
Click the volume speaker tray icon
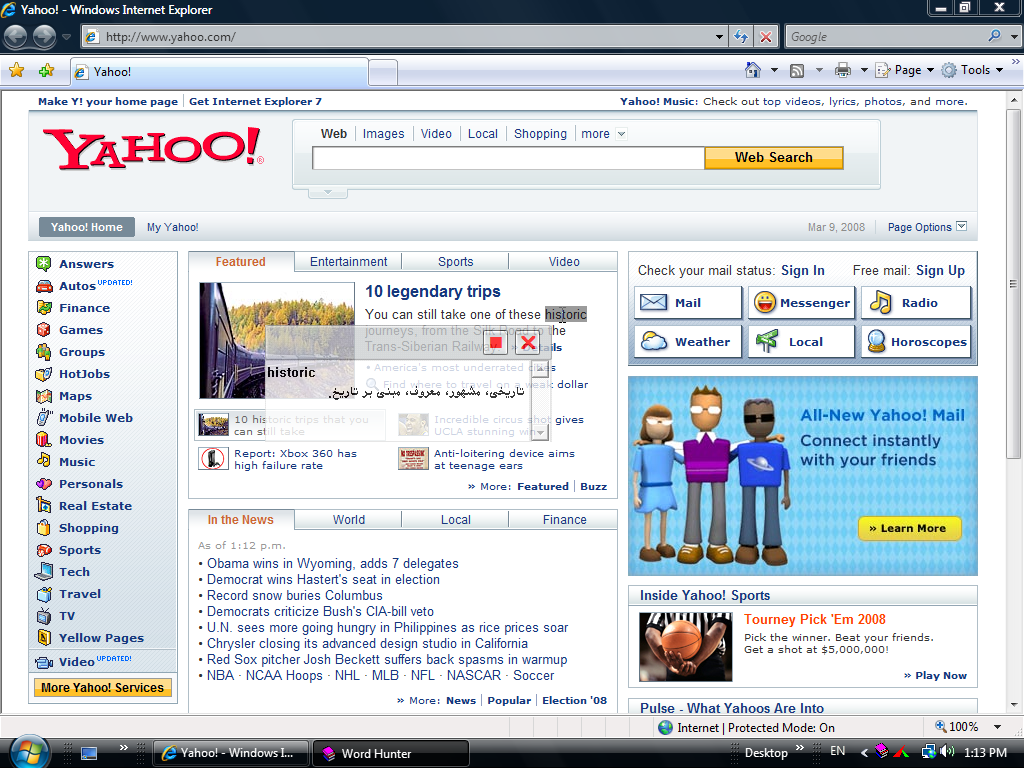click(x=947, y=752)
